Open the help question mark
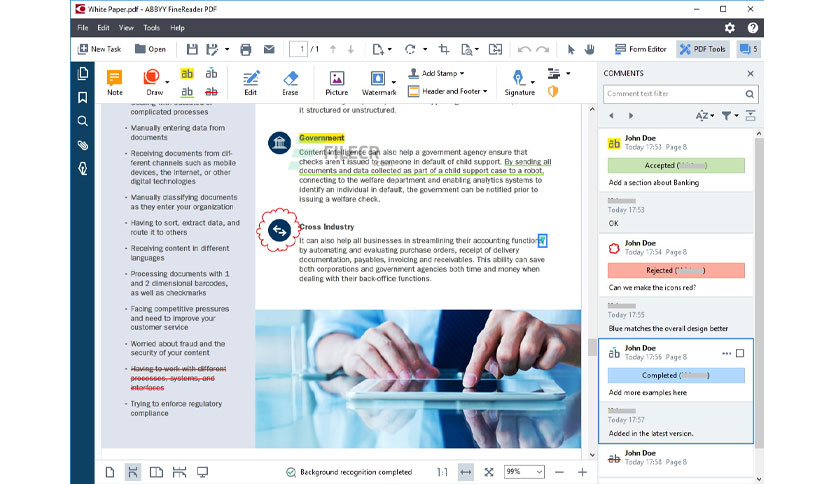This screenshot has width=836, height=484. click(752, 28)
